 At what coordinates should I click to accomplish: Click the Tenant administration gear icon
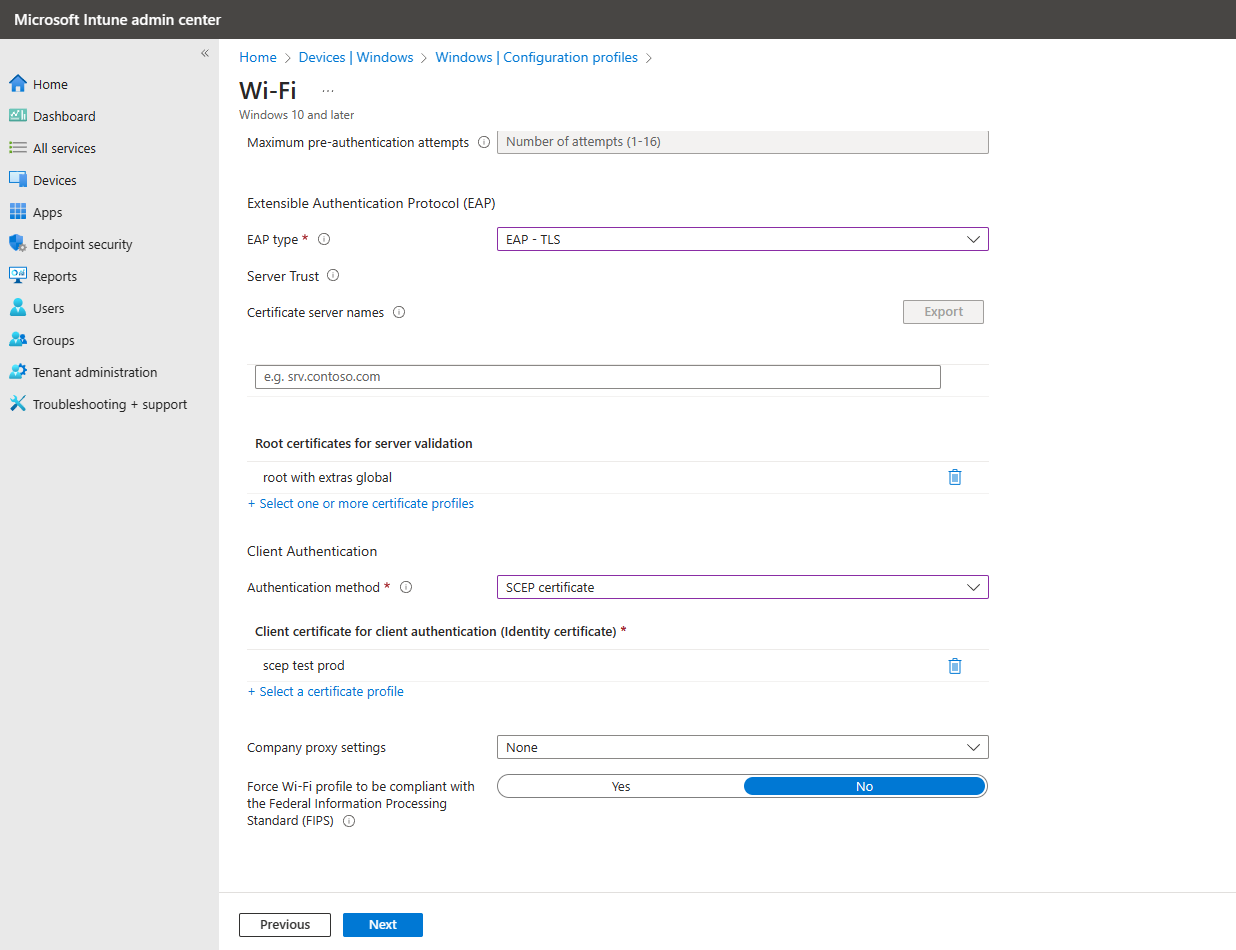(x=17, y=372)
